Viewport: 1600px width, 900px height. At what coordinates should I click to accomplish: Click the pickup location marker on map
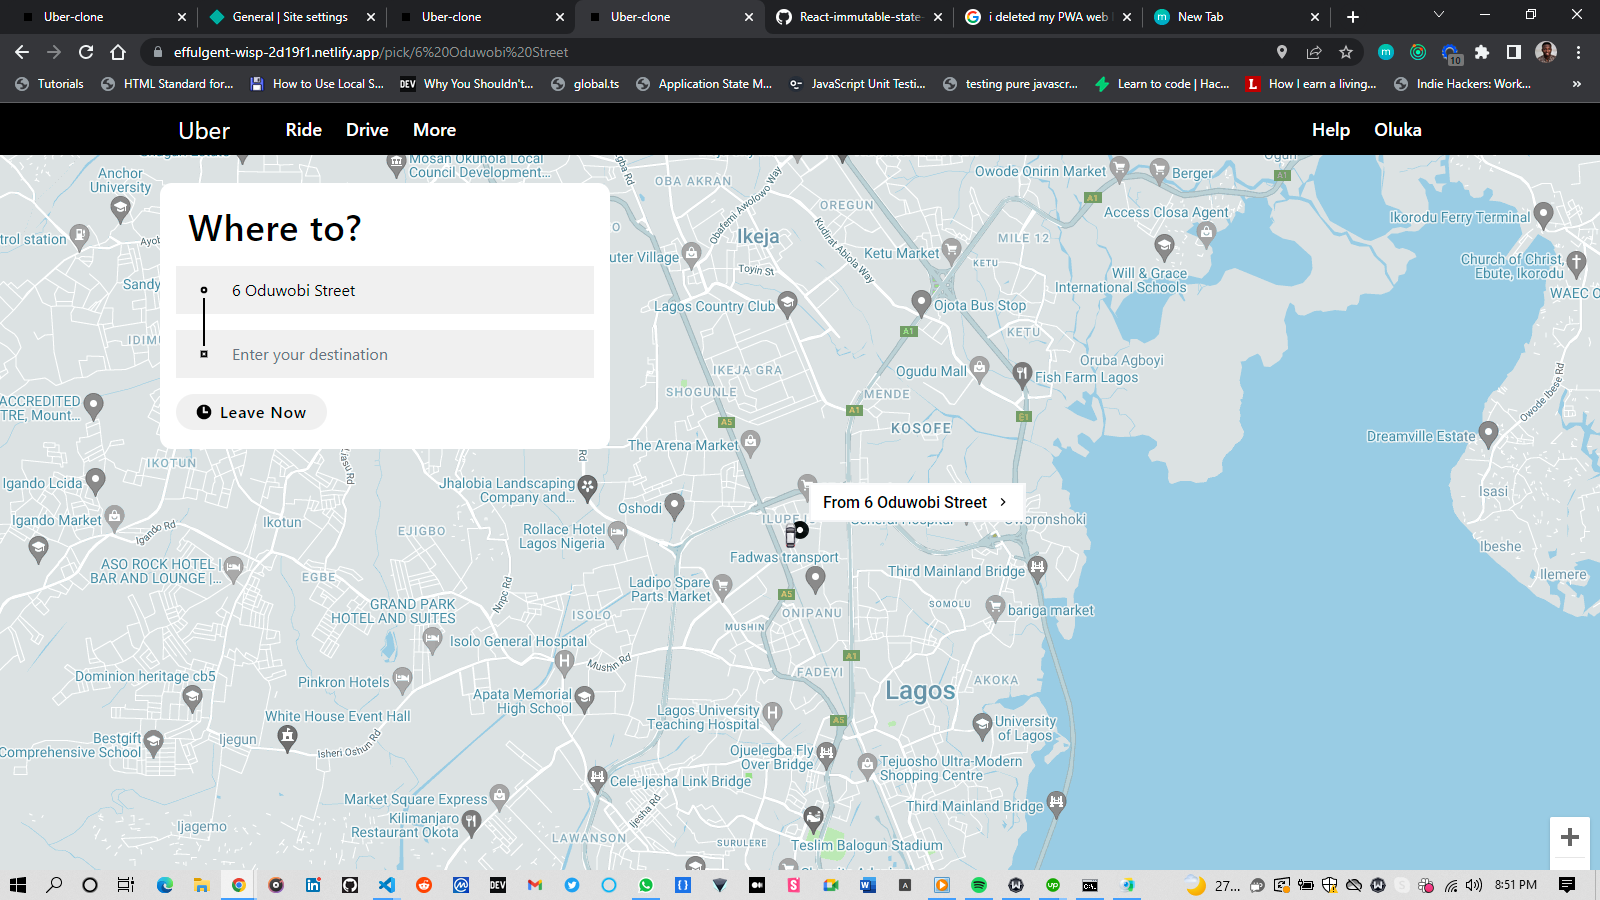pyautogui.click(x=800, y=530)
